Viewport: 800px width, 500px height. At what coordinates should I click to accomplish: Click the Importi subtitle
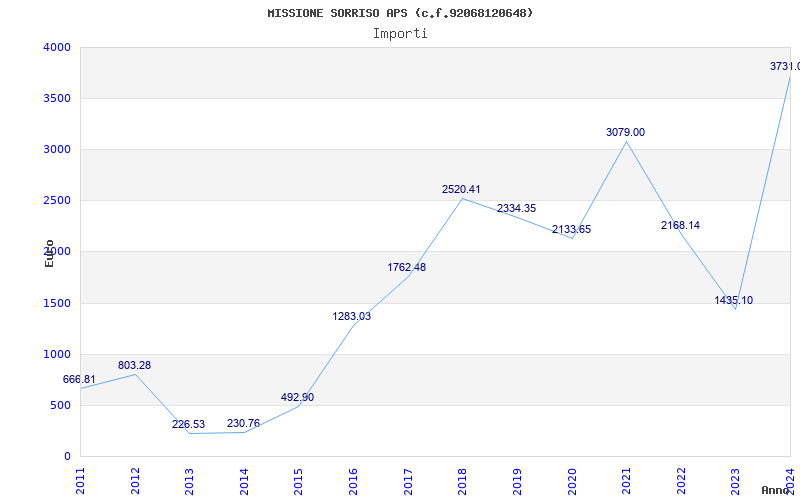click(400, 34)
